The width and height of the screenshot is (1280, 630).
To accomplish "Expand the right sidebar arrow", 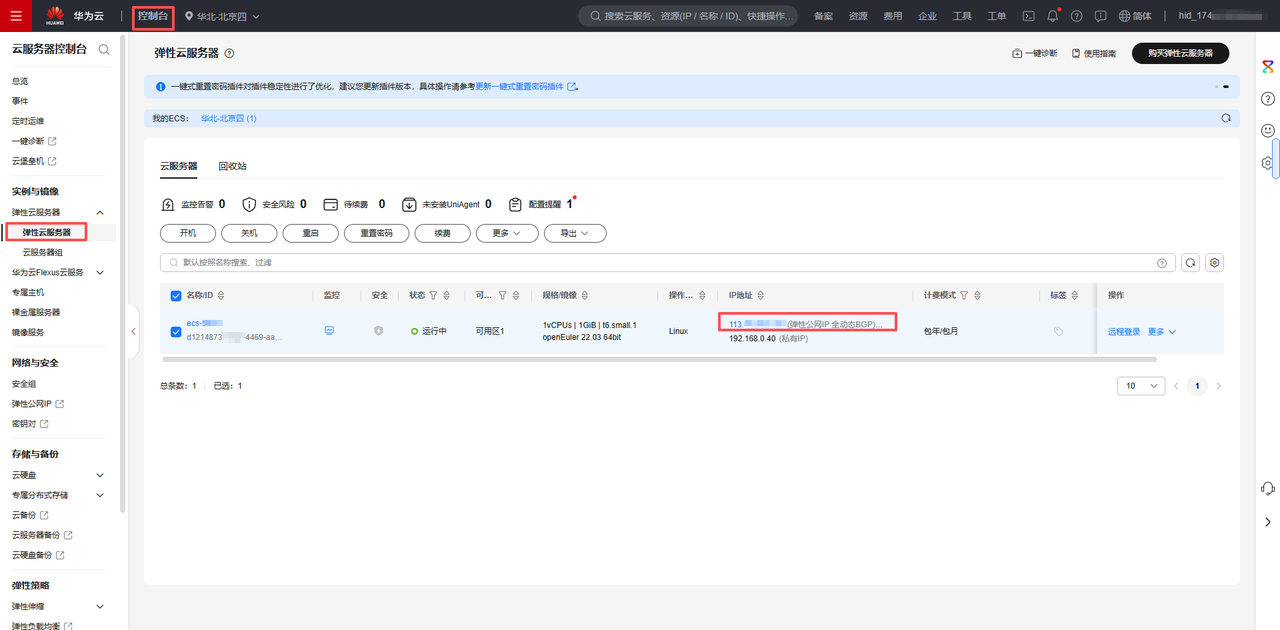I will pos(1268,522).
